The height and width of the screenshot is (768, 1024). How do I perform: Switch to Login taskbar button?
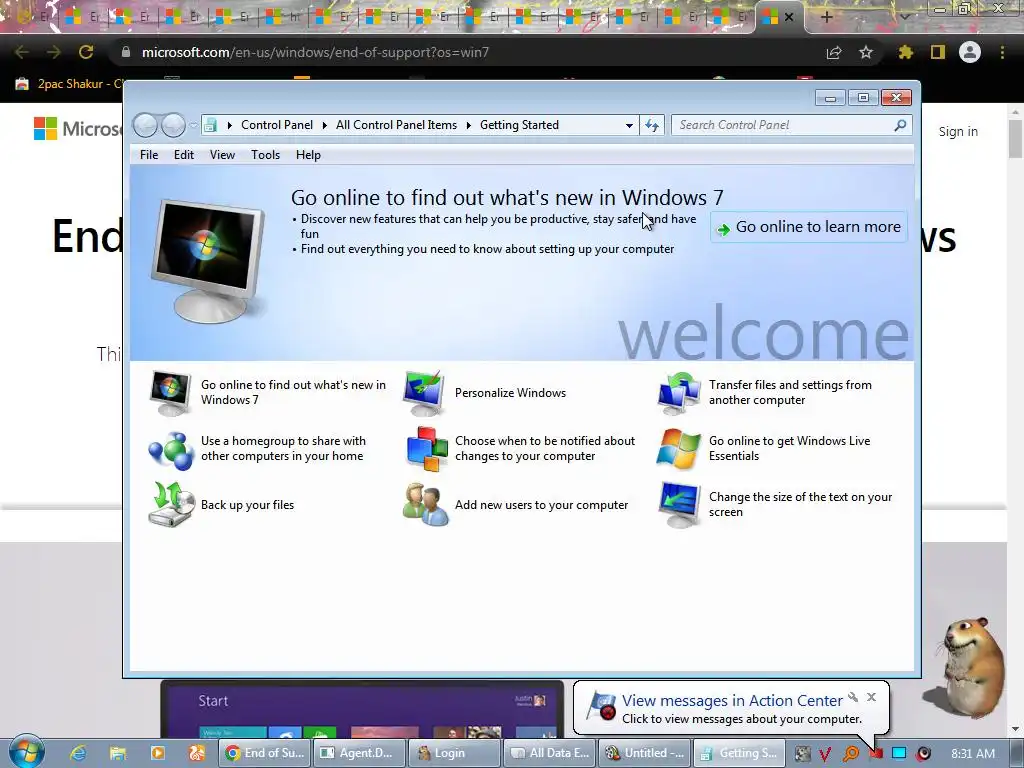[x=454, y=753]
